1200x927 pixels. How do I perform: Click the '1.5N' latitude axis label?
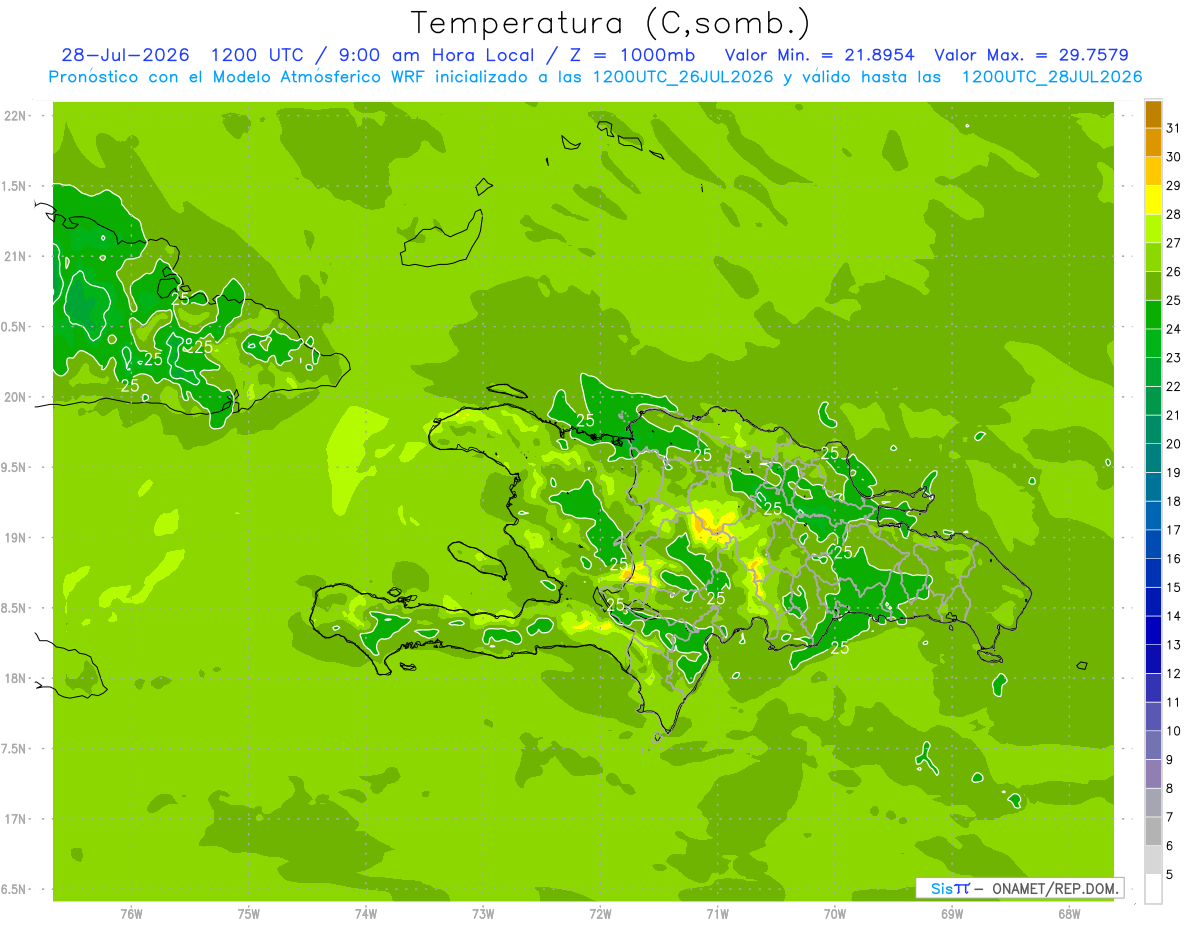15,186
